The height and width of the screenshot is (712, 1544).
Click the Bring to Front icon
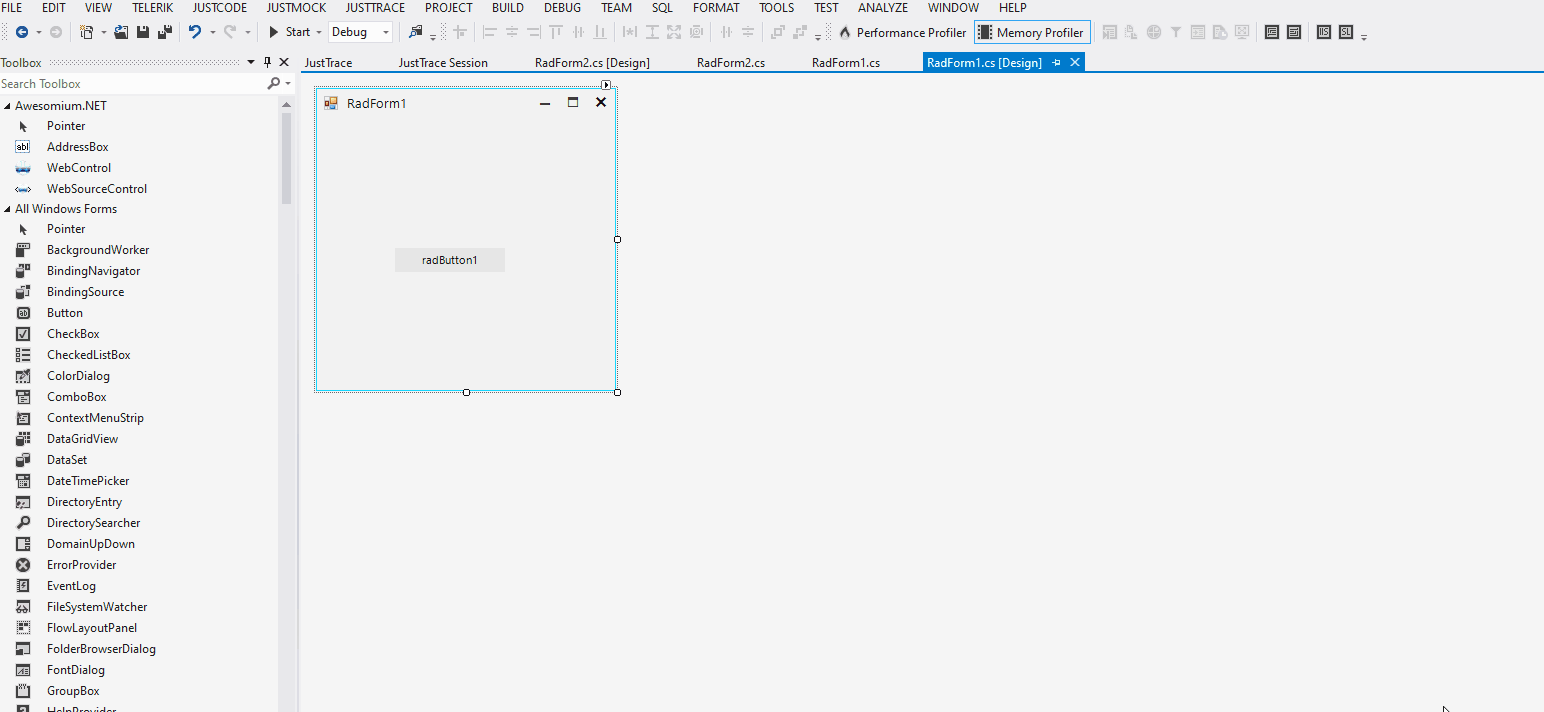[x=778, y=32]
